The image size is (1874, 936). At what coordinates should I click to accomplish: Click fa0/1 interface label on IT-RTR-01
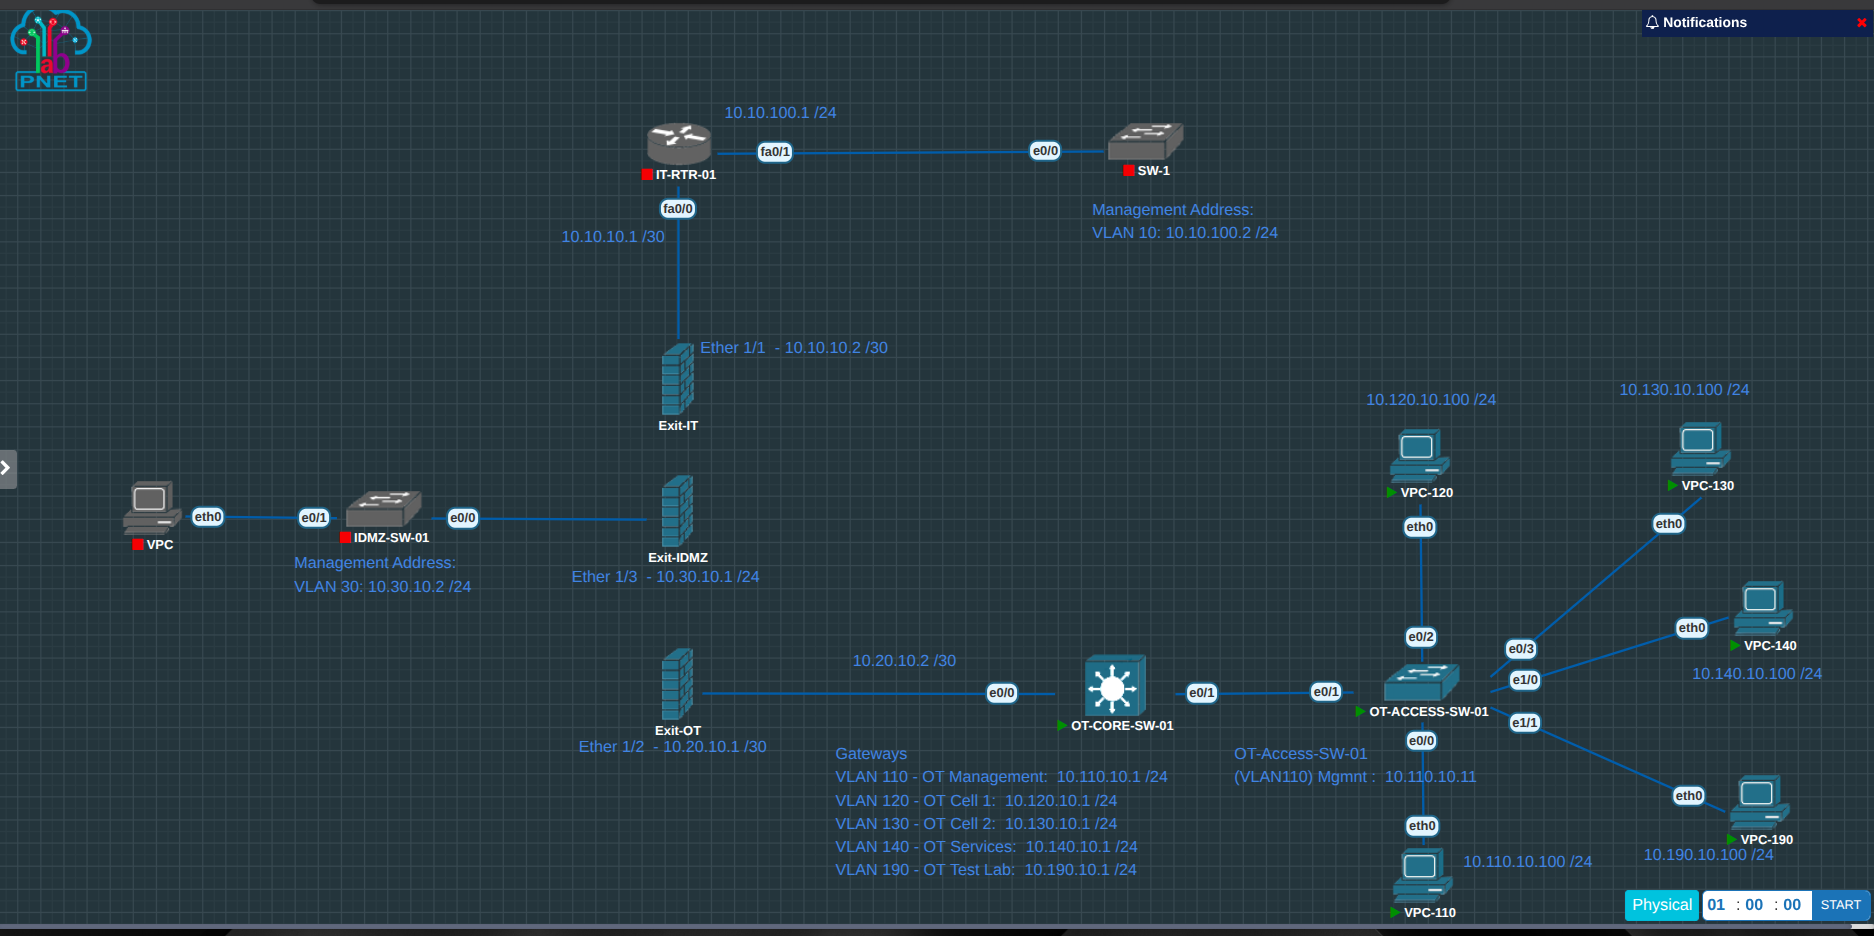[775, 152]
